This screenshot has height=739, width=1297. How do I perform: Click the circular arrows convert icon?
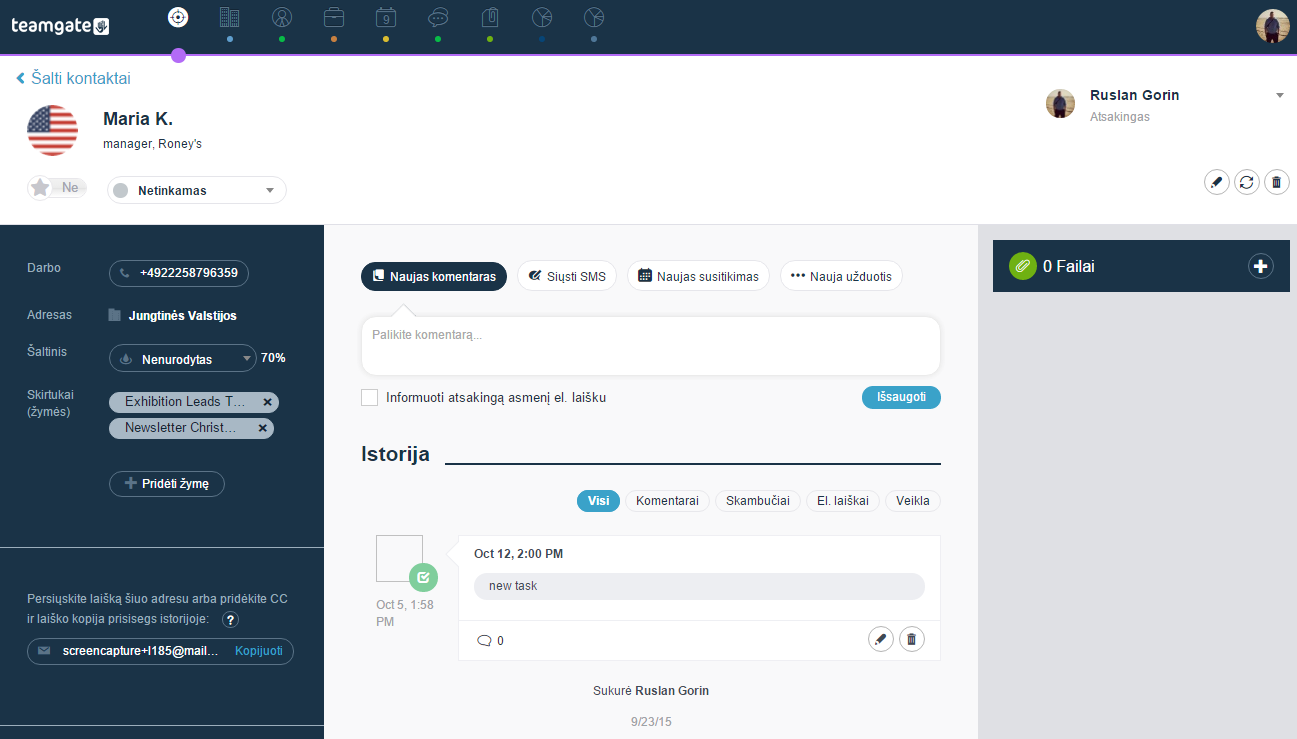coord(1246,182)
